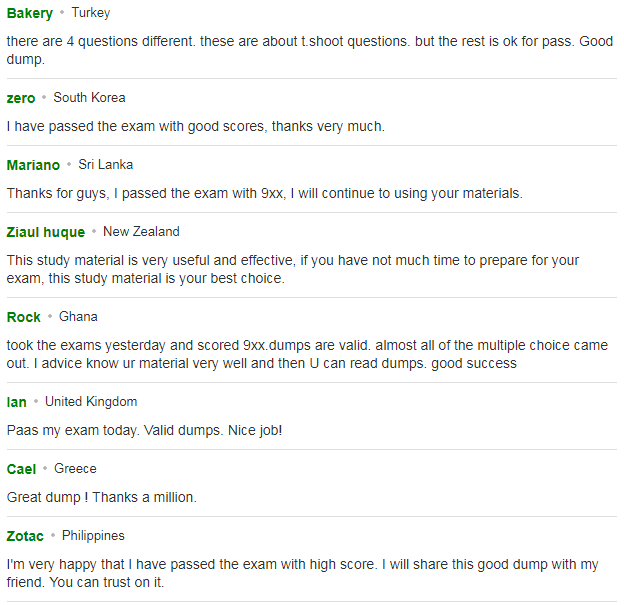The height and width of the screenshot is (605, 624).
Task: Click Mariano's comment about passing with 9xx
Action: (265, 193)
